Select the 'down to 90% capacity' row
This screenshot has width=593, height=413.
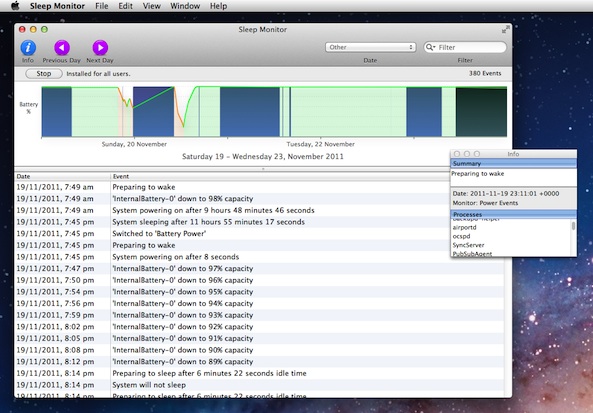coord(259,350)
